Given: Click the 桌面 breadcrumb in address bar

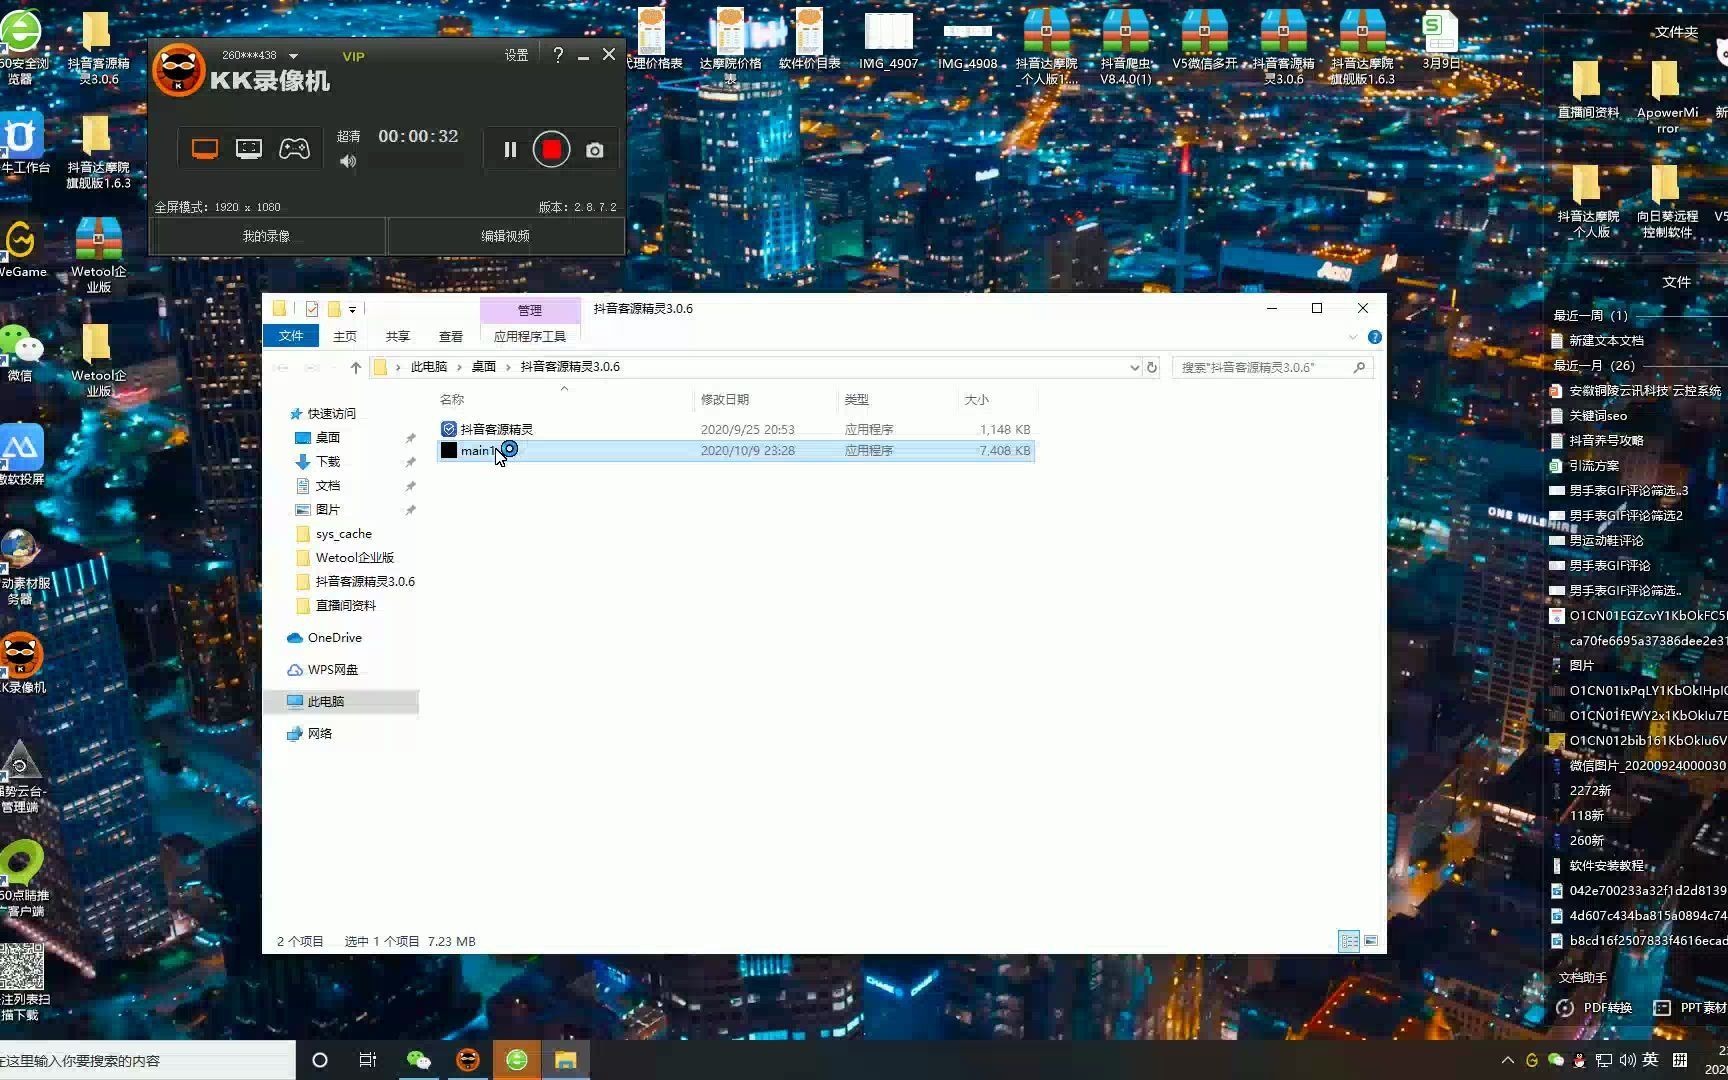Looking at the screenshot, I should [484, 367].
